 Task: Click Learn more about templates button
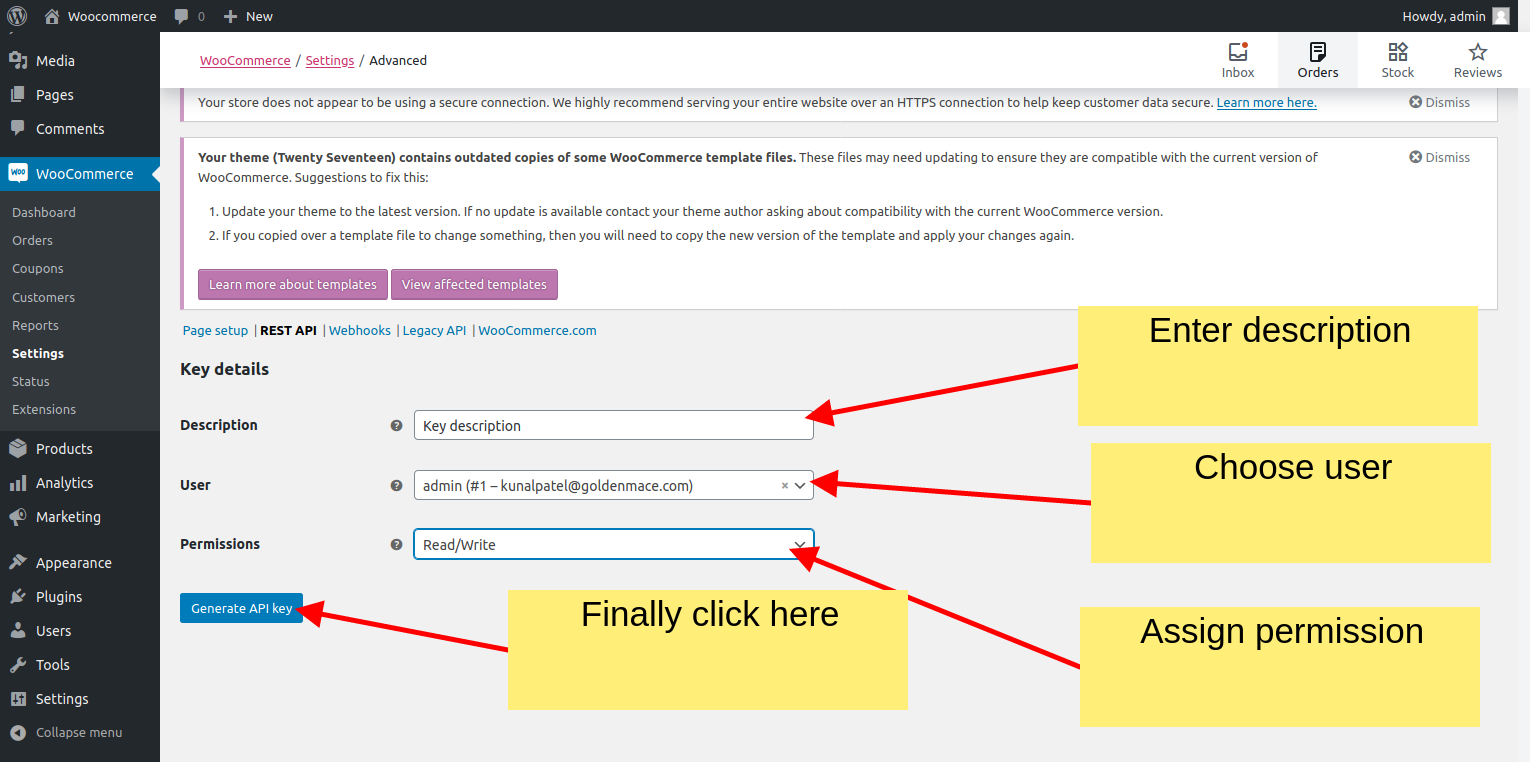click(293, 284)
